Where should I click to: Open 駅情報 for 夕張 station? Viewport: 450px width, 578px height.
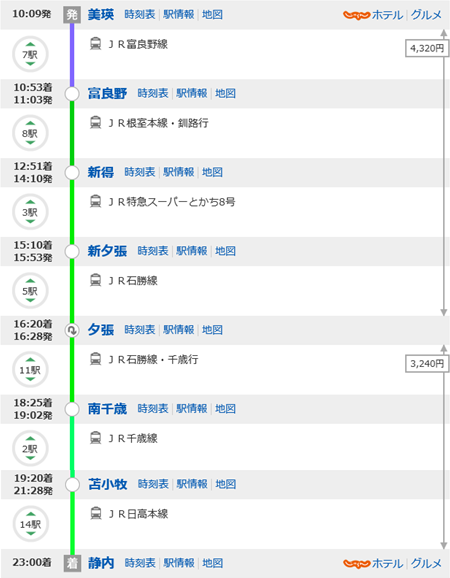click(179, 330)
